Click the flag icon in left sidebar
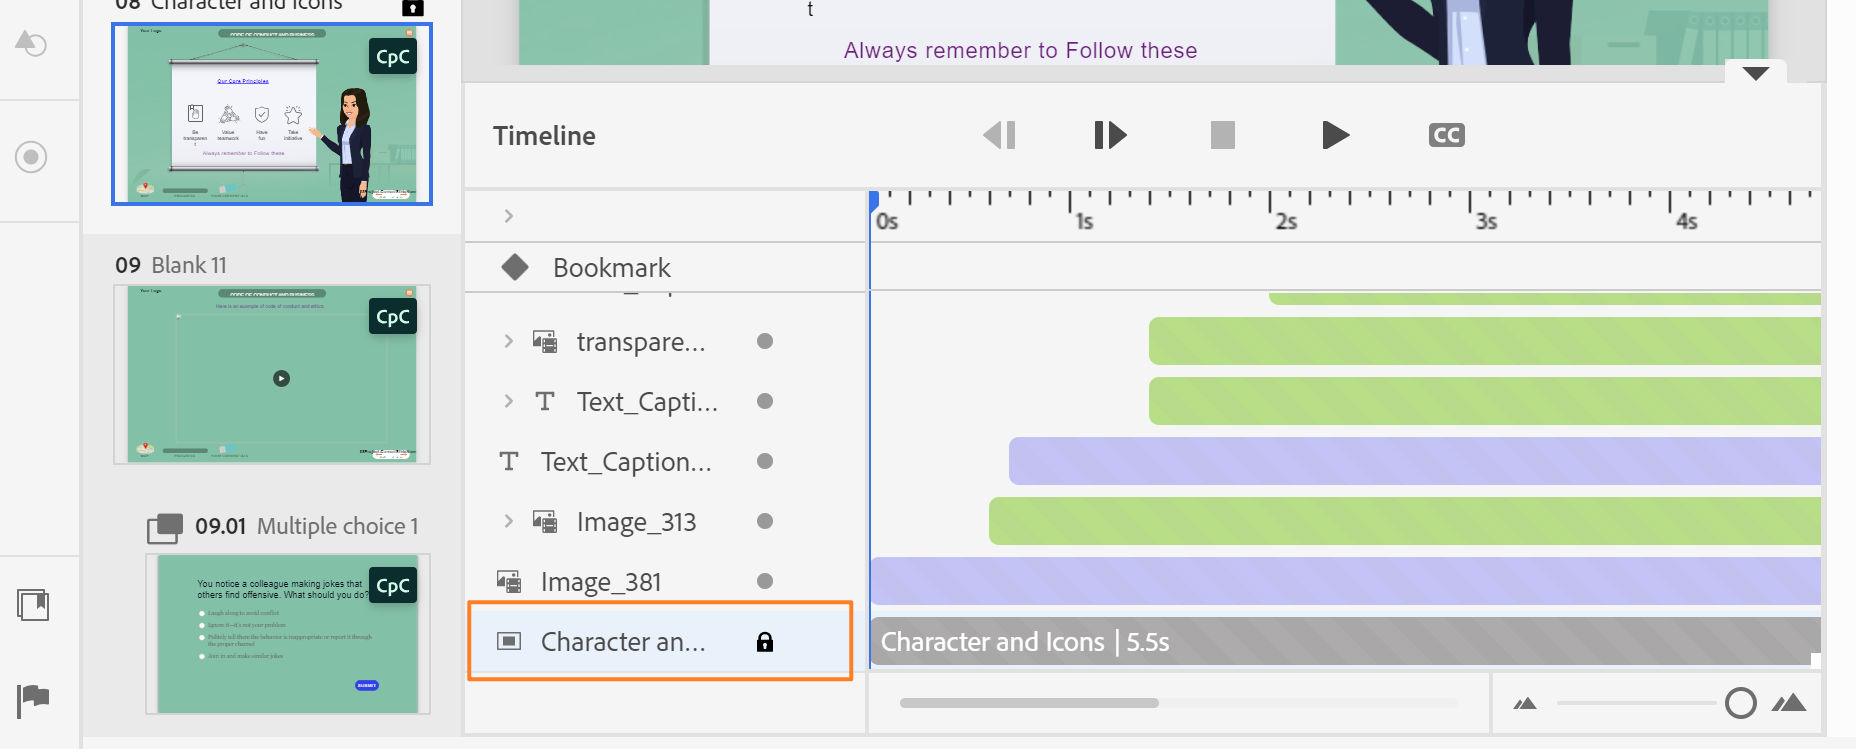The height and width of the screenshot is (752, 1856). pos(33,698)
